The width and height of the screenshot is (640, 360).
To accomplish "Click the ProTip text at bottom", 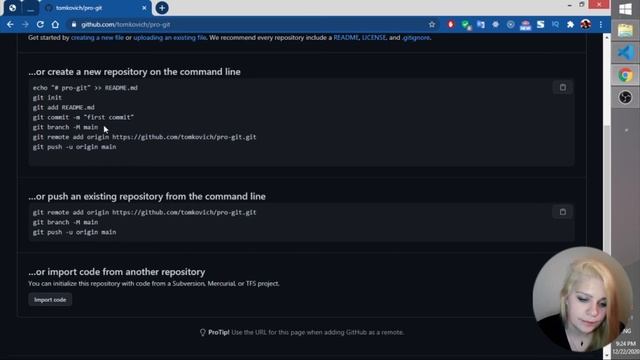I will (x=302, y=332).
